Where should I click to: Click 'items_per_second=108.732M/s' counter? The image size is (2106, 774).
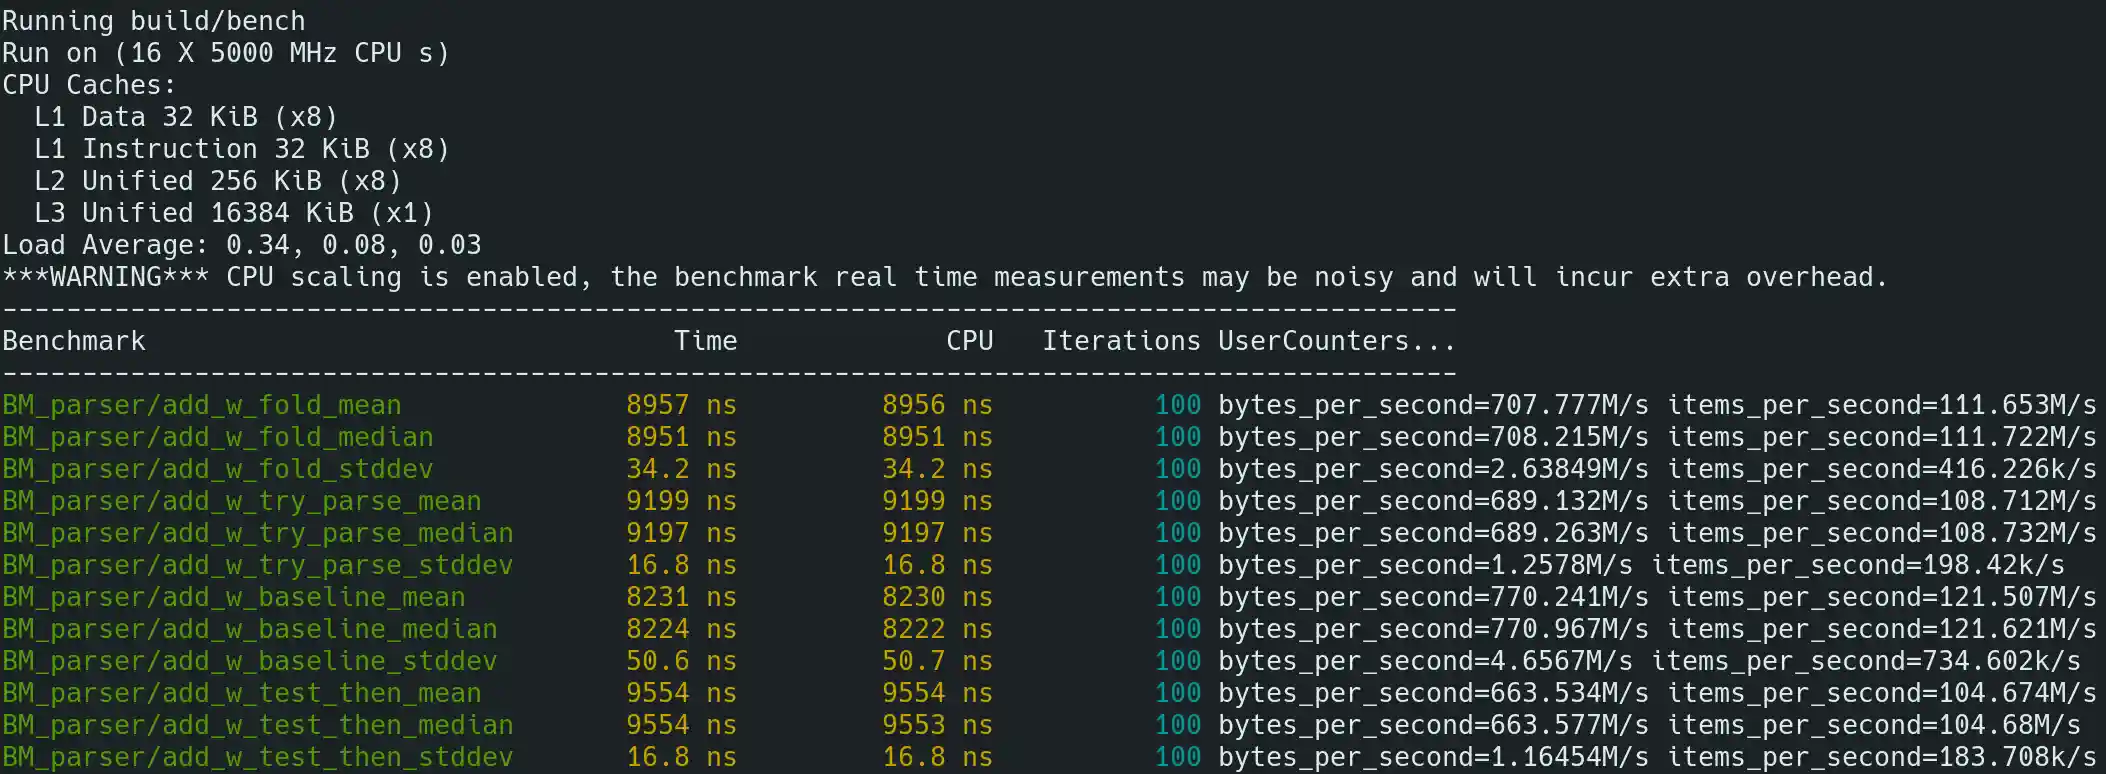click(x=1881, y=533)
